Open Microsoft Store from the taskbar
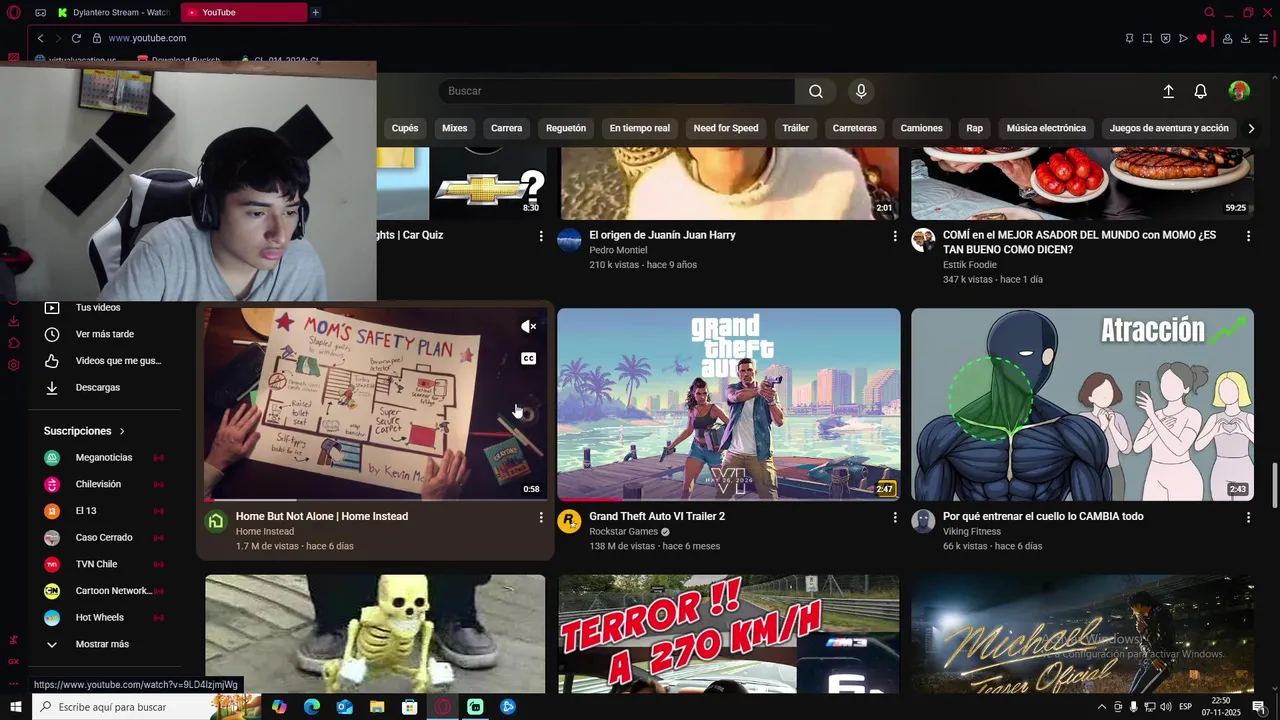 (x=410, y=707)
